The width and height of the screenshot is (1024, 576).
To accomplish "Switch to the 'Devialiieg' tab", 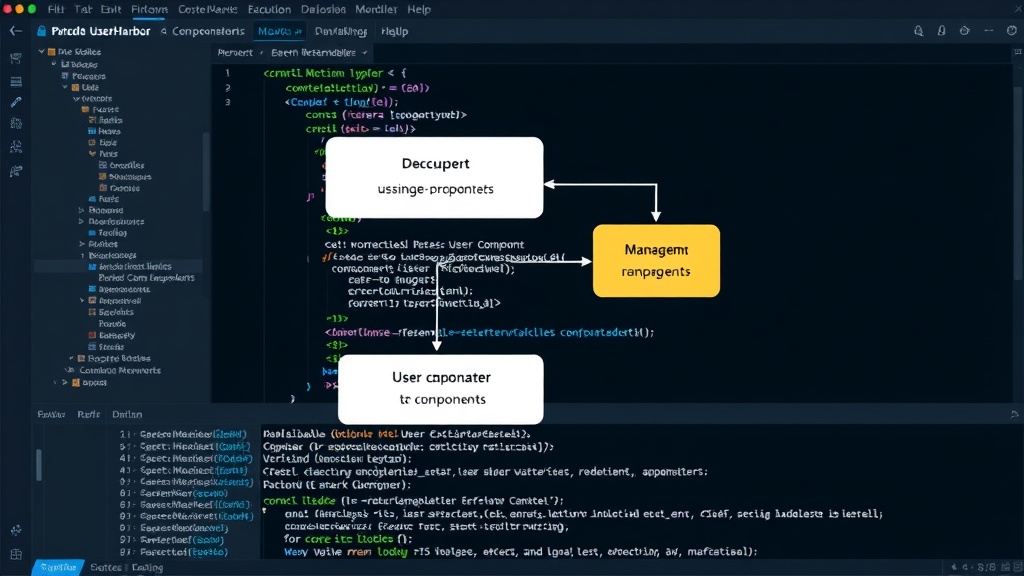I will tap(340, 31).
